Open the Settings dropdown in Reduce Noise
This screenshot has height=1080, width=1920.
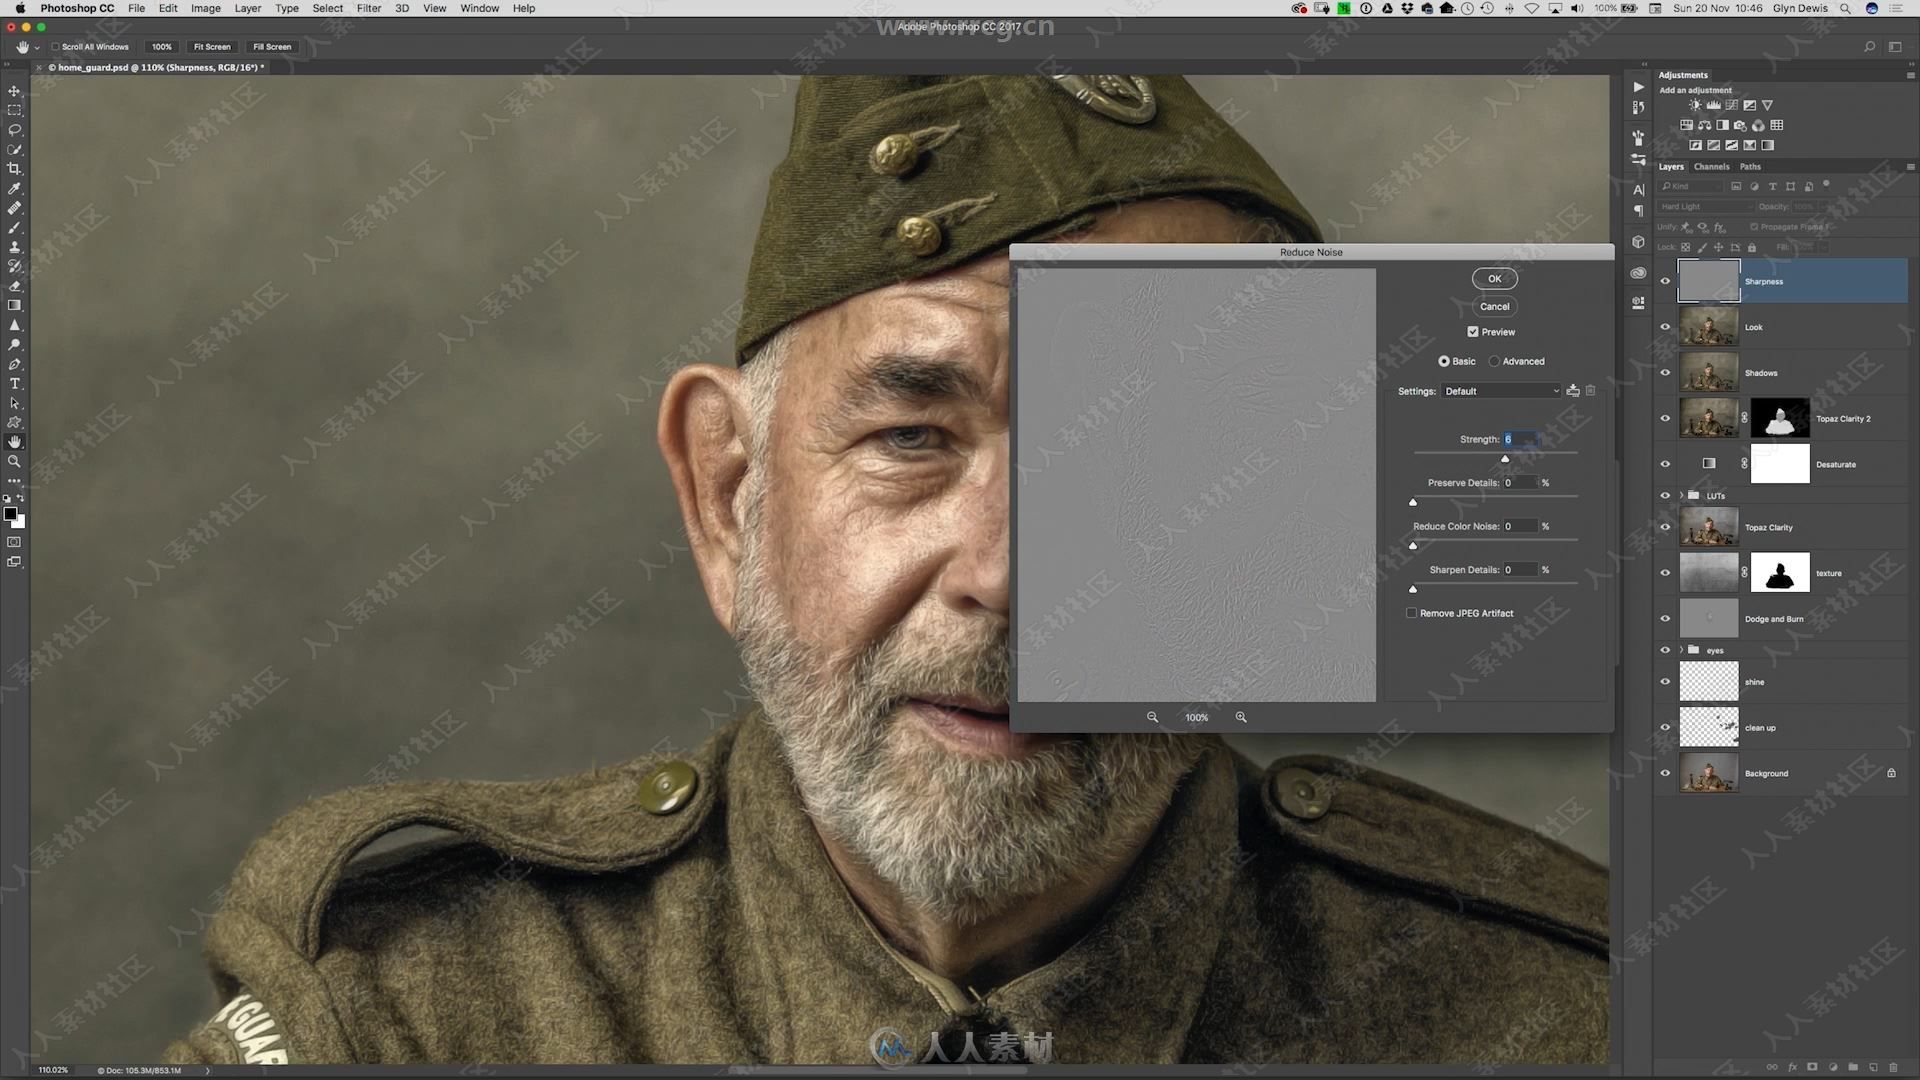[x=1501, y=390]
